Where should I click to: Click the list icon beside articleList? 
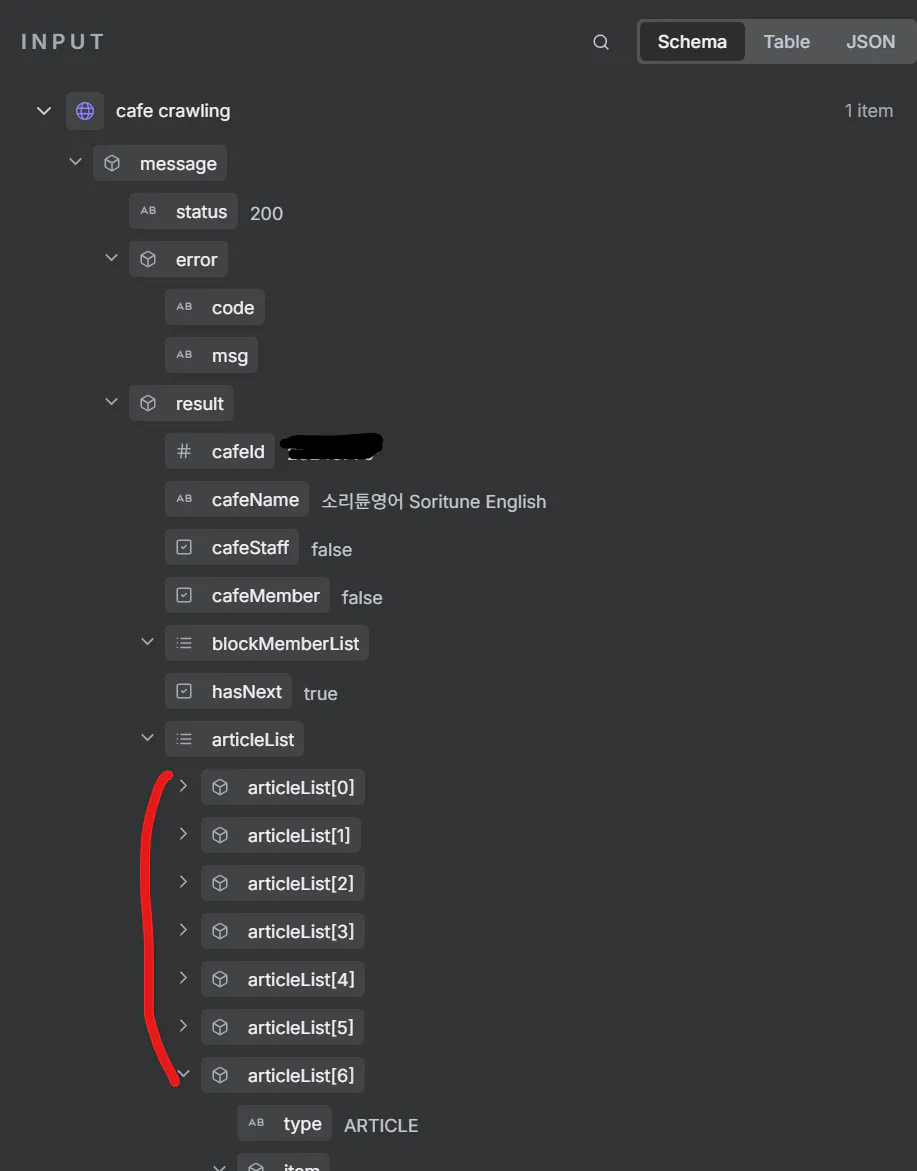point(184,740)
